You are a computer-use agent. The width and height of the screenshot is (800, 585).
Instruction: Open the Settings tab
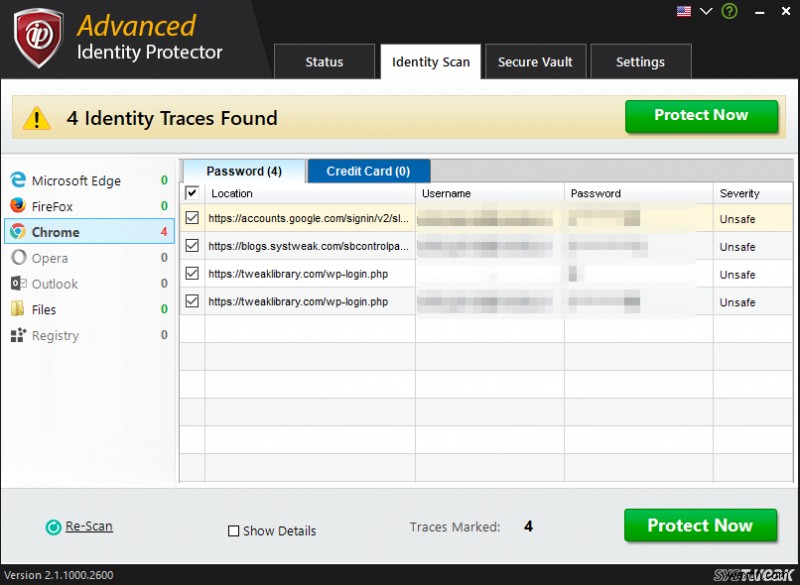coord(641,61)
